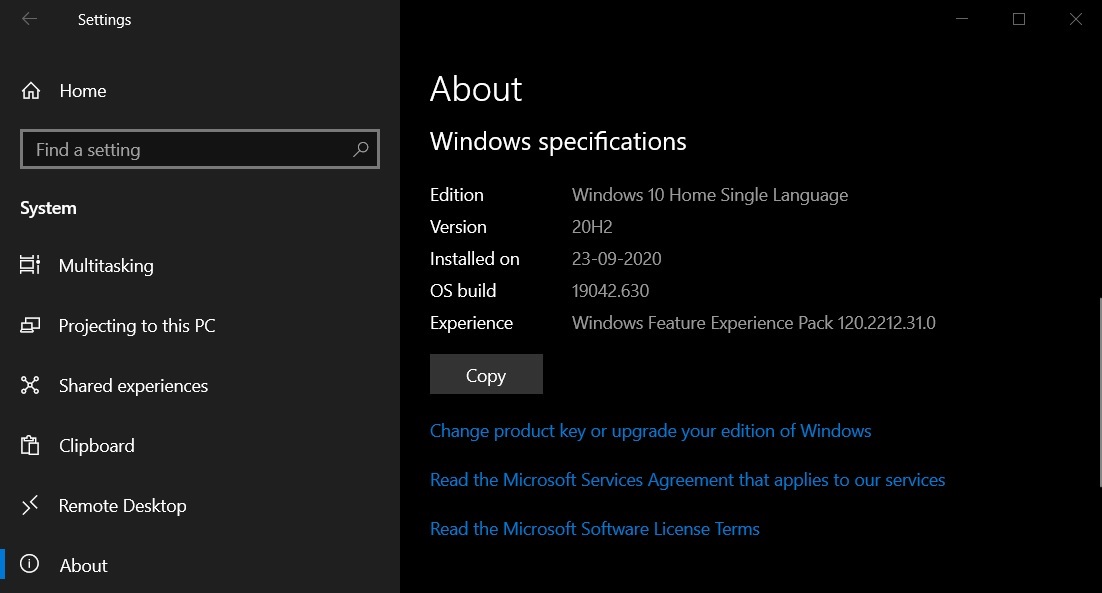1102x593 pixels.
Task: Click the back arrow in Settings header
Action: pos(29,19)
